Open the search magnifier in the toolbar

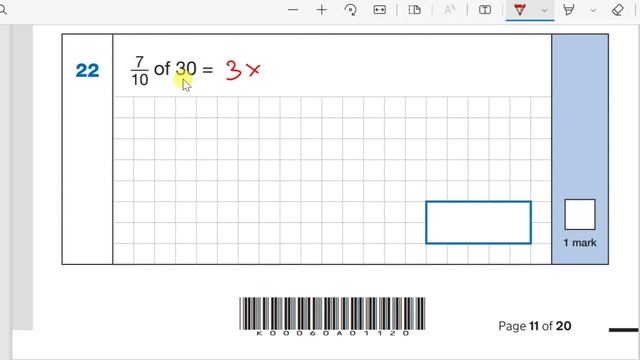point(2,10)
